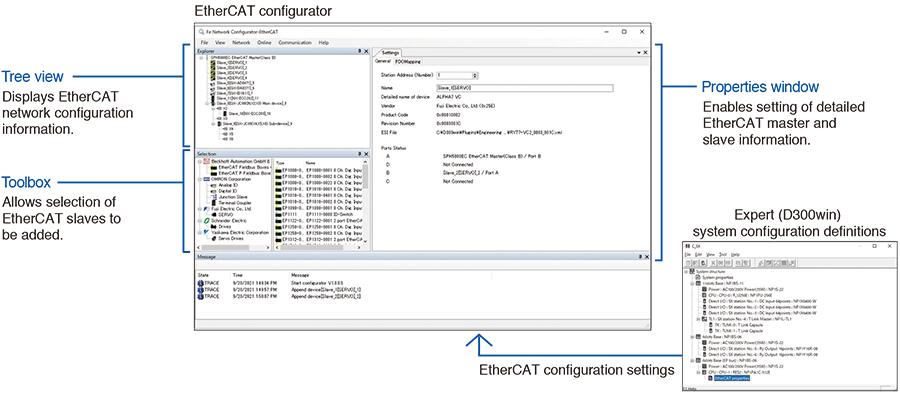Select System properties in C_SX tree
Viewport: 900px width, 396px height.
pos(716,277)
